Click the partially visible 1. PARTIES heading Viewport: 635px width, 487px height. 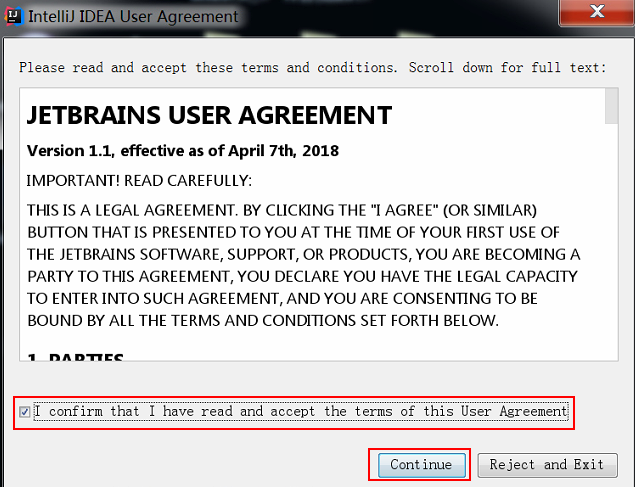pyautogui.click(x=75, y=356)
